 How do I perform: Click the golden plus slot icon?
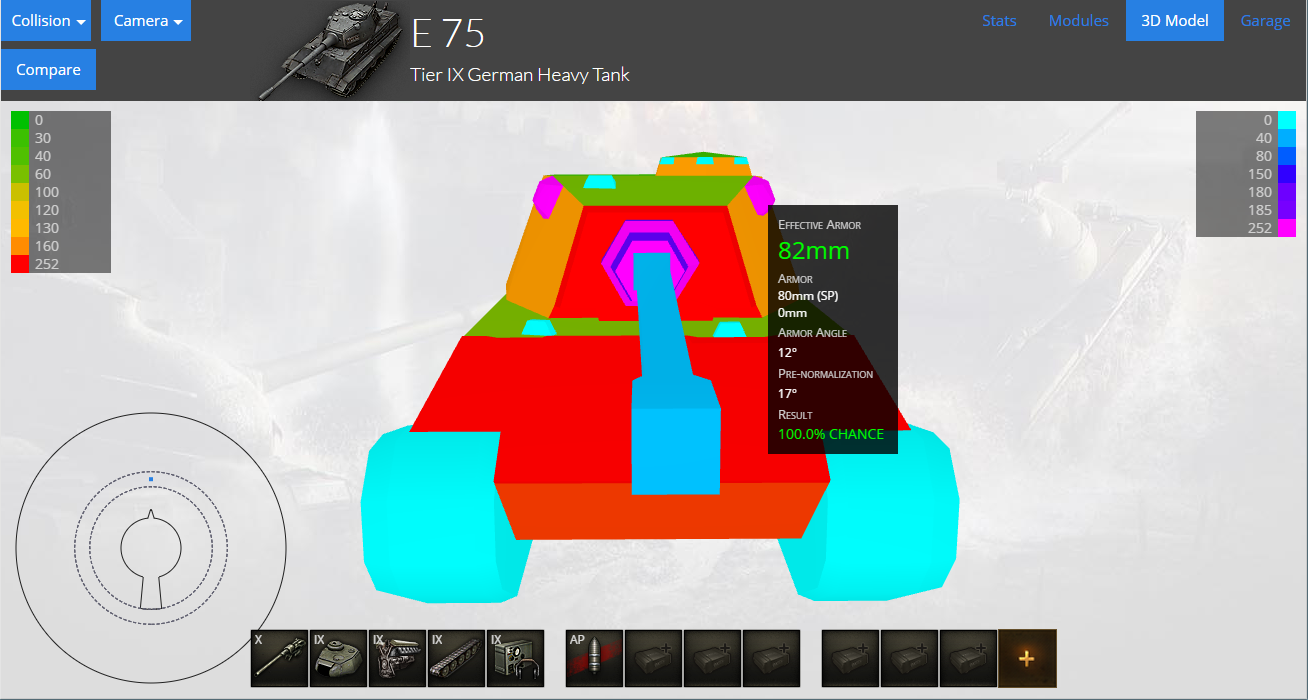coord(1027,658)
